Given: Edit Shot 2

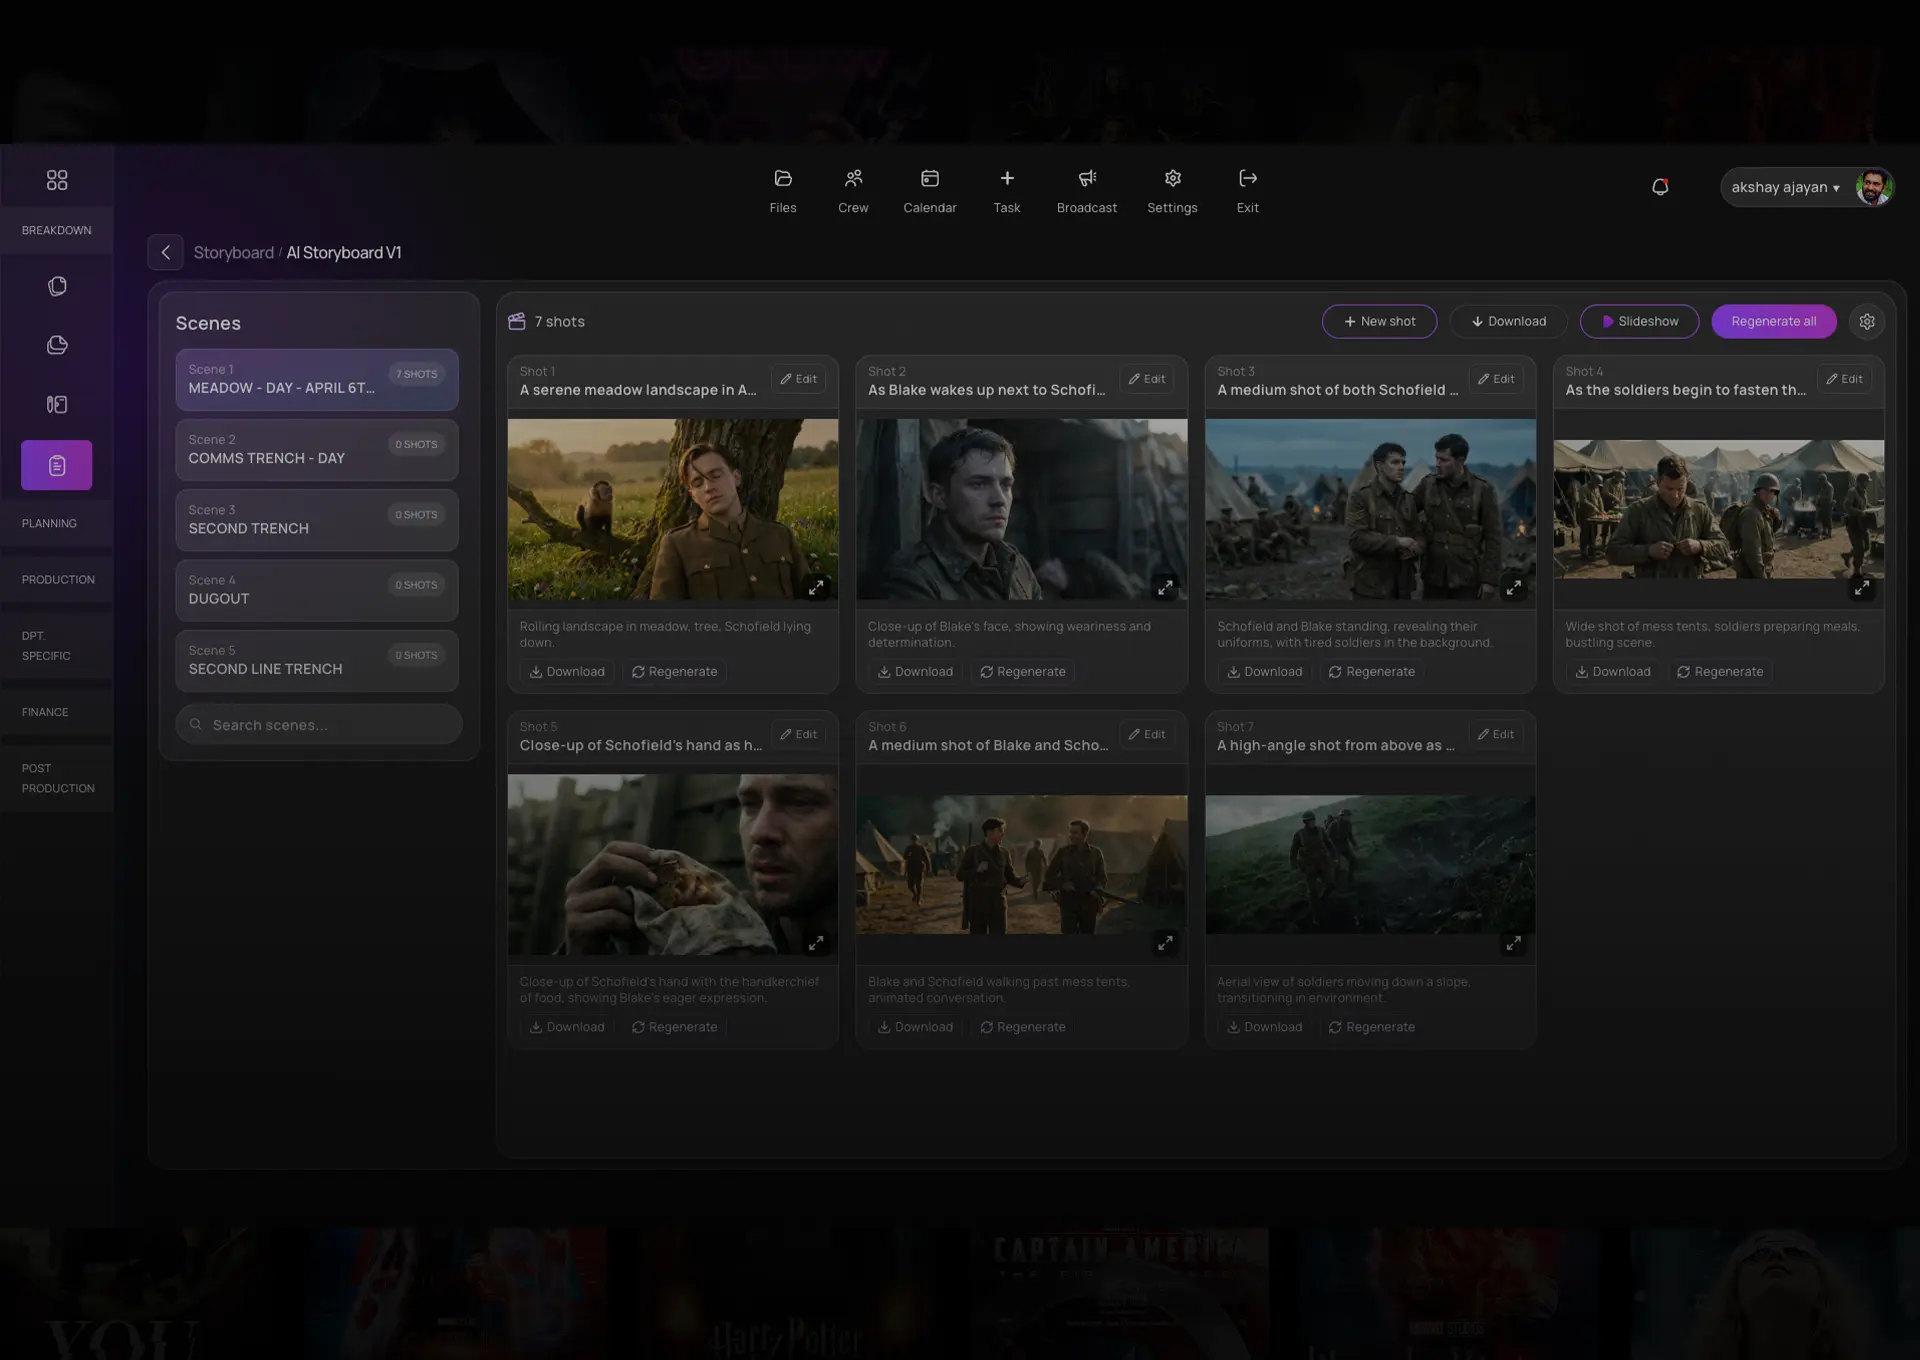Looking at the screenshot, I should (x=1147, y=380).
